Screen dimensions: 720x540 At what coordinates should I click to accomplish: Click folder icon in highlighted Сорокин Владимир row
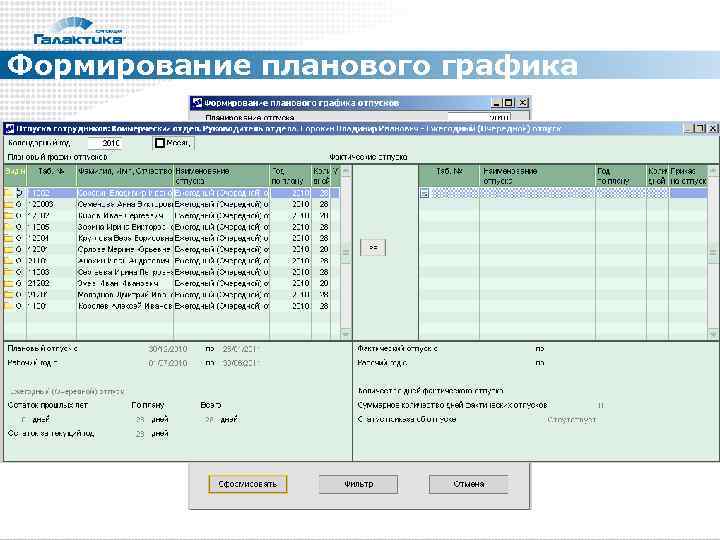click(x=8, y=193)
